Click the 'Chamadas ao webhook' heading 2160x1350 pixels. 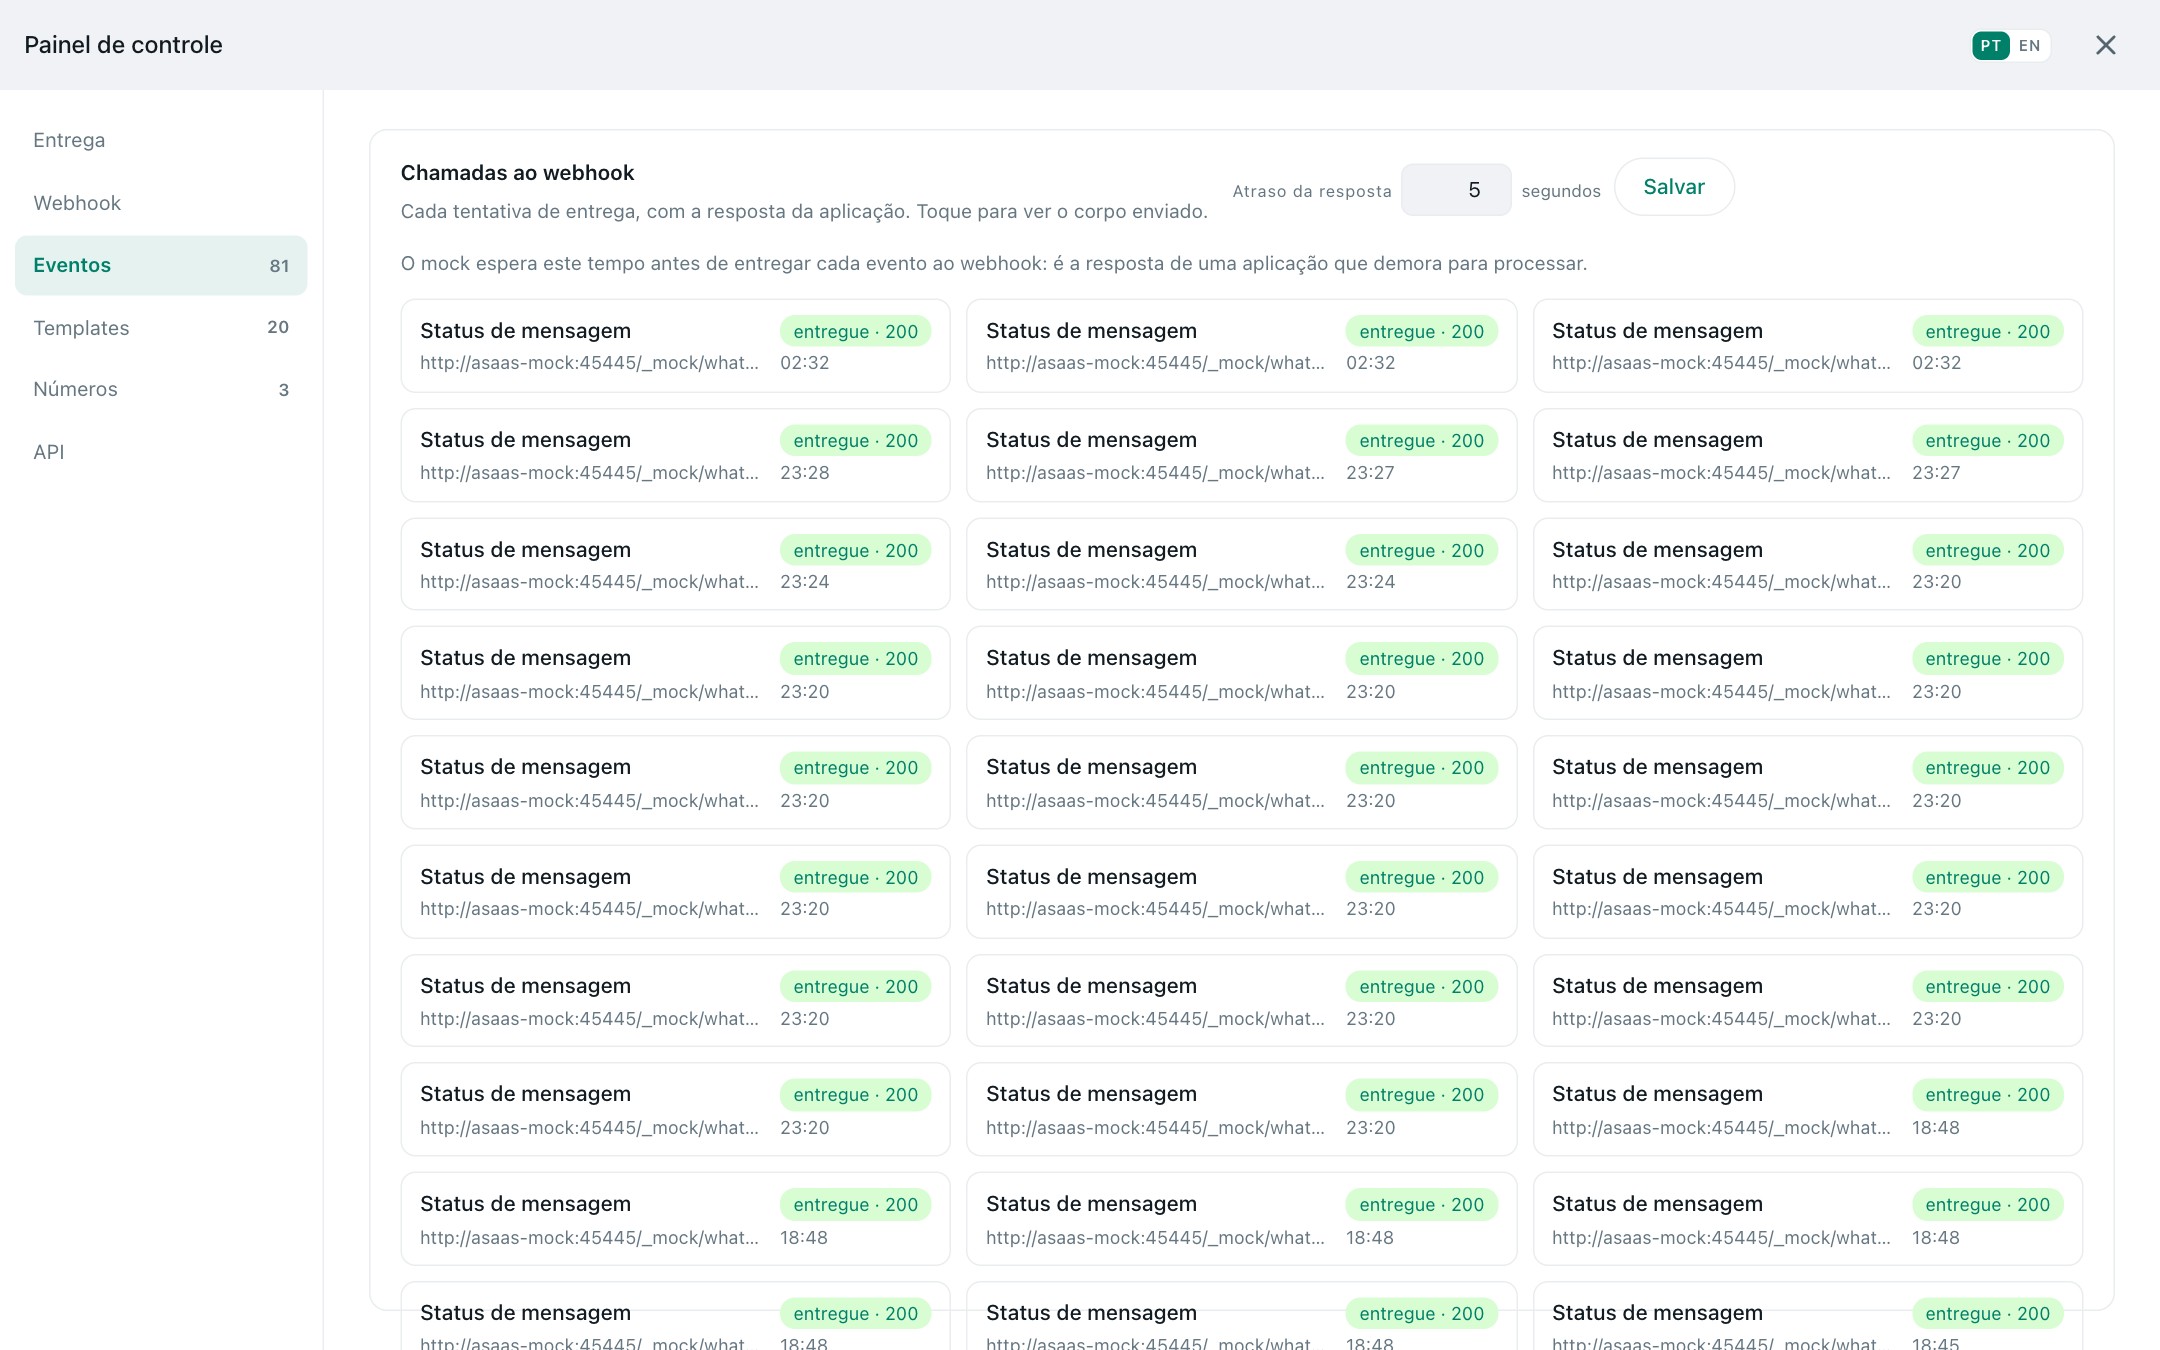pyautogui.click(x=517, y=173)
